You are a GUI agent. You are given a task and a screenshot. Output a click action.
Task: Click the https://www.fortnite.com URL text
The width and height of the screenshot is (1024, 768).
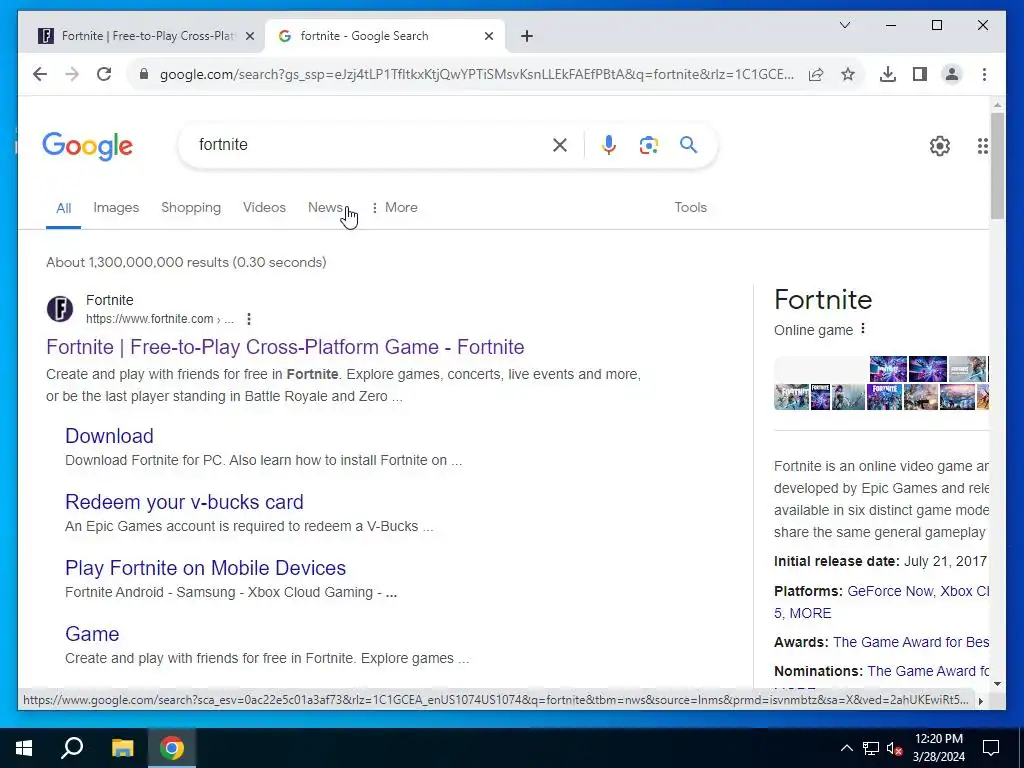pyautogui.click(x=150, y=319)
